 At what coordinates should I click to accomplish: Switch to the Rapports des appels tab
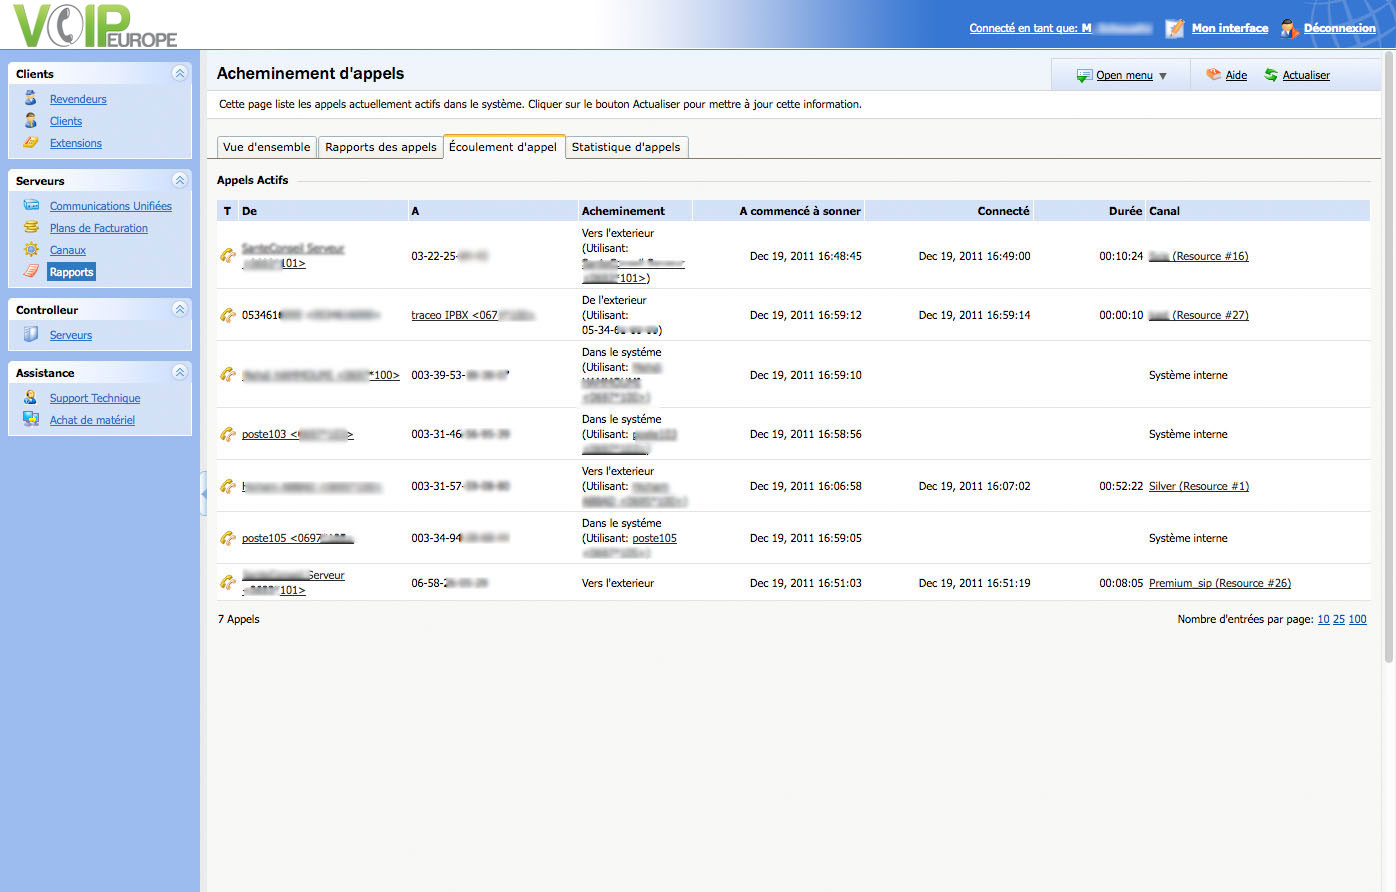[380, 147]
